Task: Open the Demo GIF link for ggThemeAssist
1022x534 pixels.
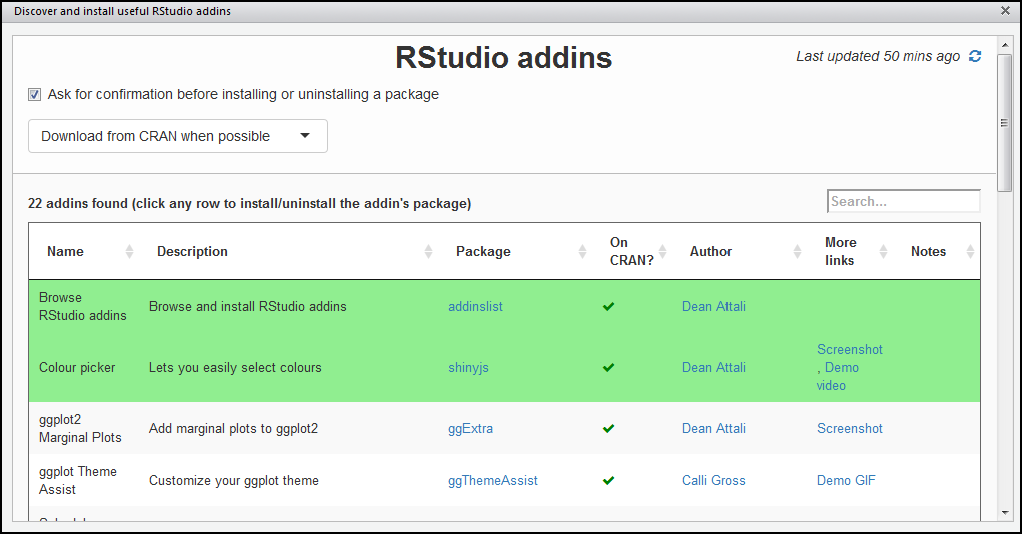Action: 846,481
